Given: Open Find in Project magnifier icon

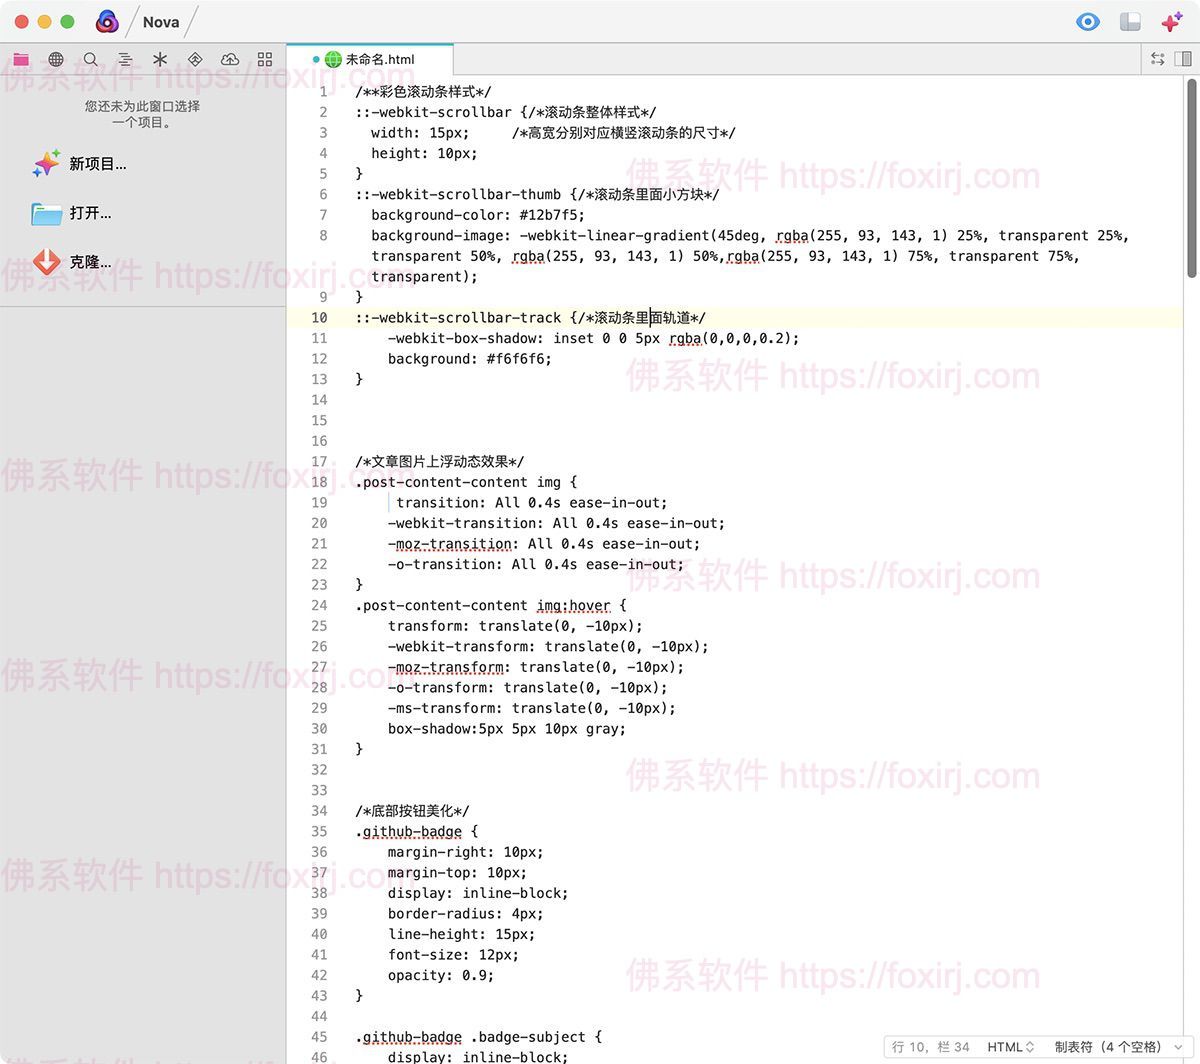Looking at the screenshot, I should click(x=91, y=60).
